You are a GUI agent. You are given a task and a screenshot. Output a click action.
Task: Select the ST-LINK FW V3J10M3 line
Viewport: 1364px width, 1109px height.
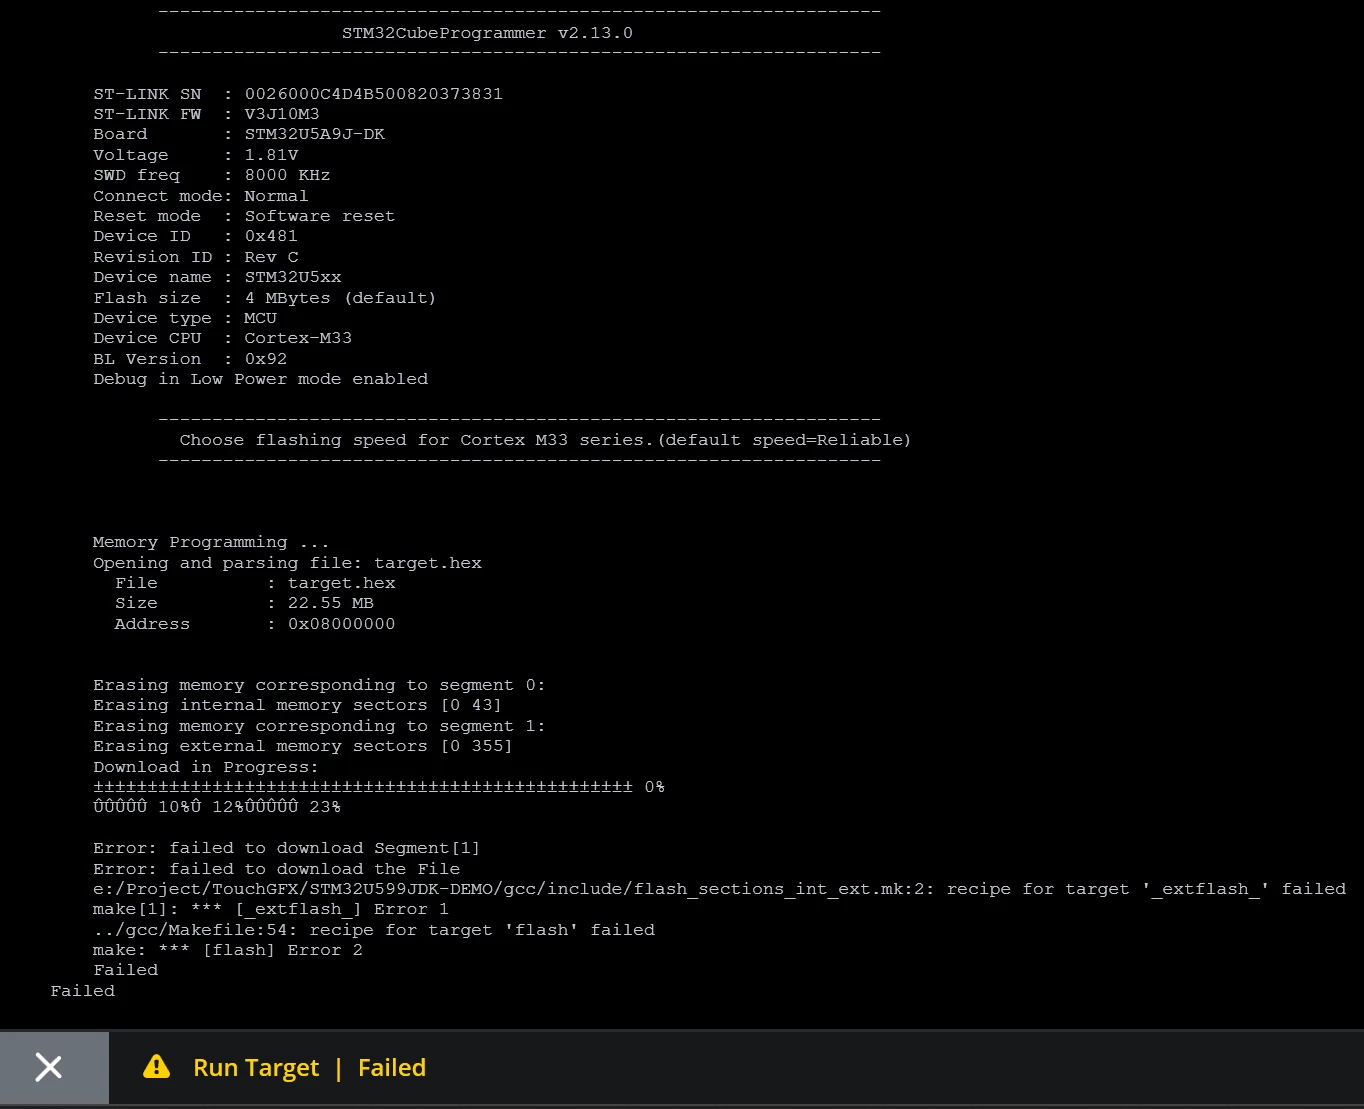[206, 114]
